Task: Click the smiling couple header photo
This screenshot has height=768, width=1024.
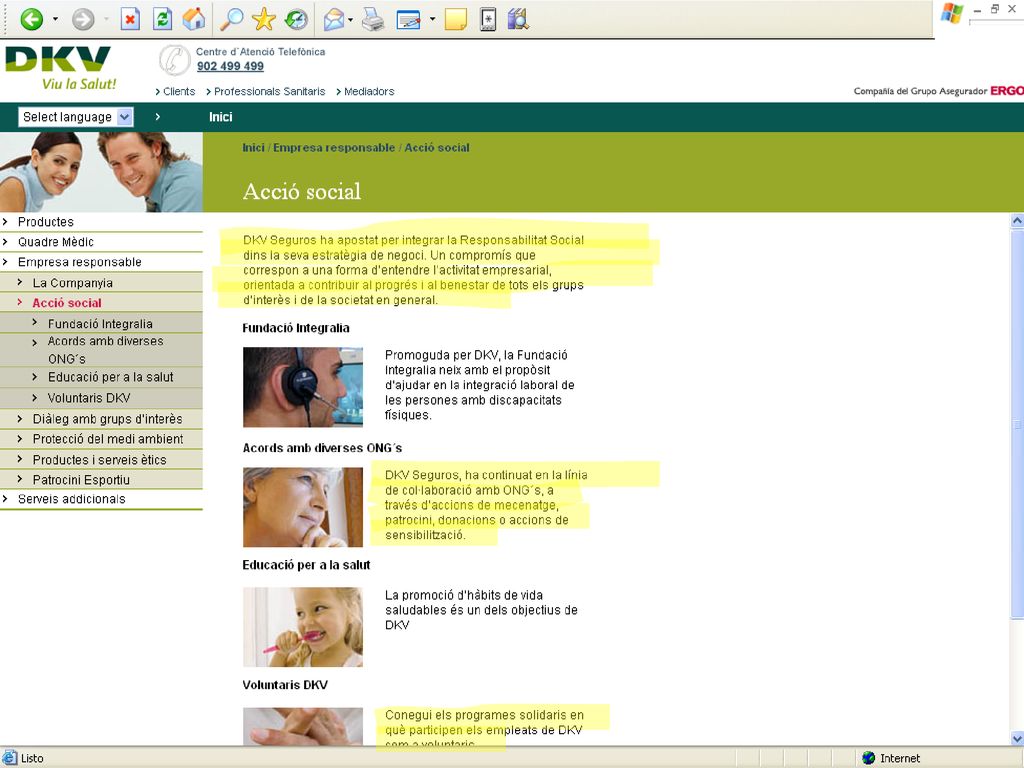Action: (101, 172)
